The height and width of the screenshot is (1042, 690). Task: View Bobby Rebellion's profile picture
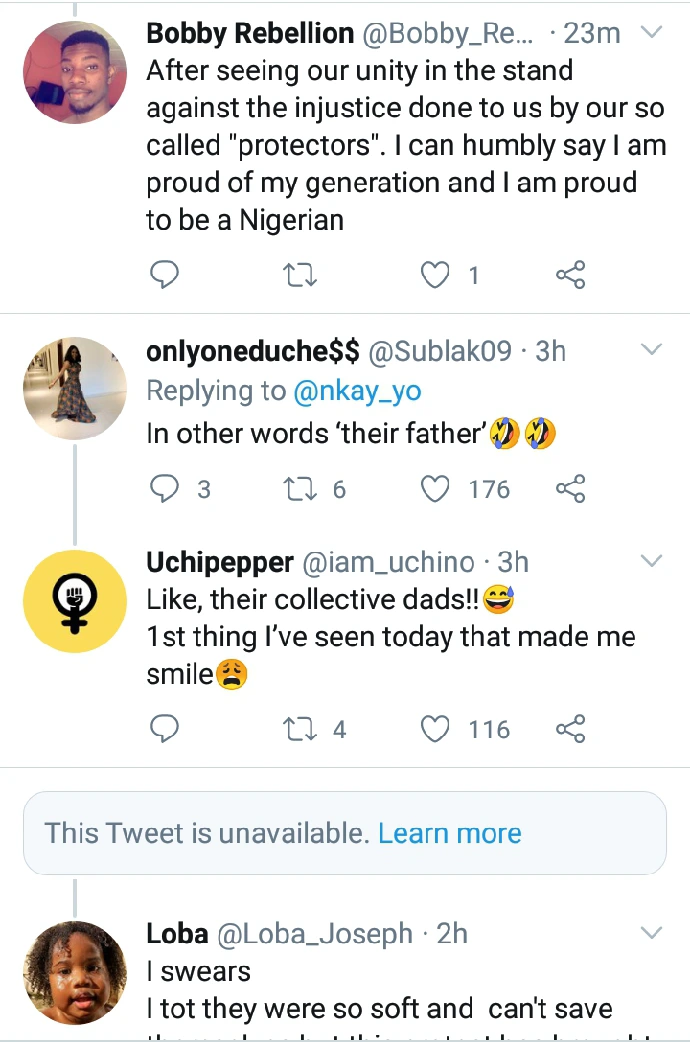pos(75,72)
